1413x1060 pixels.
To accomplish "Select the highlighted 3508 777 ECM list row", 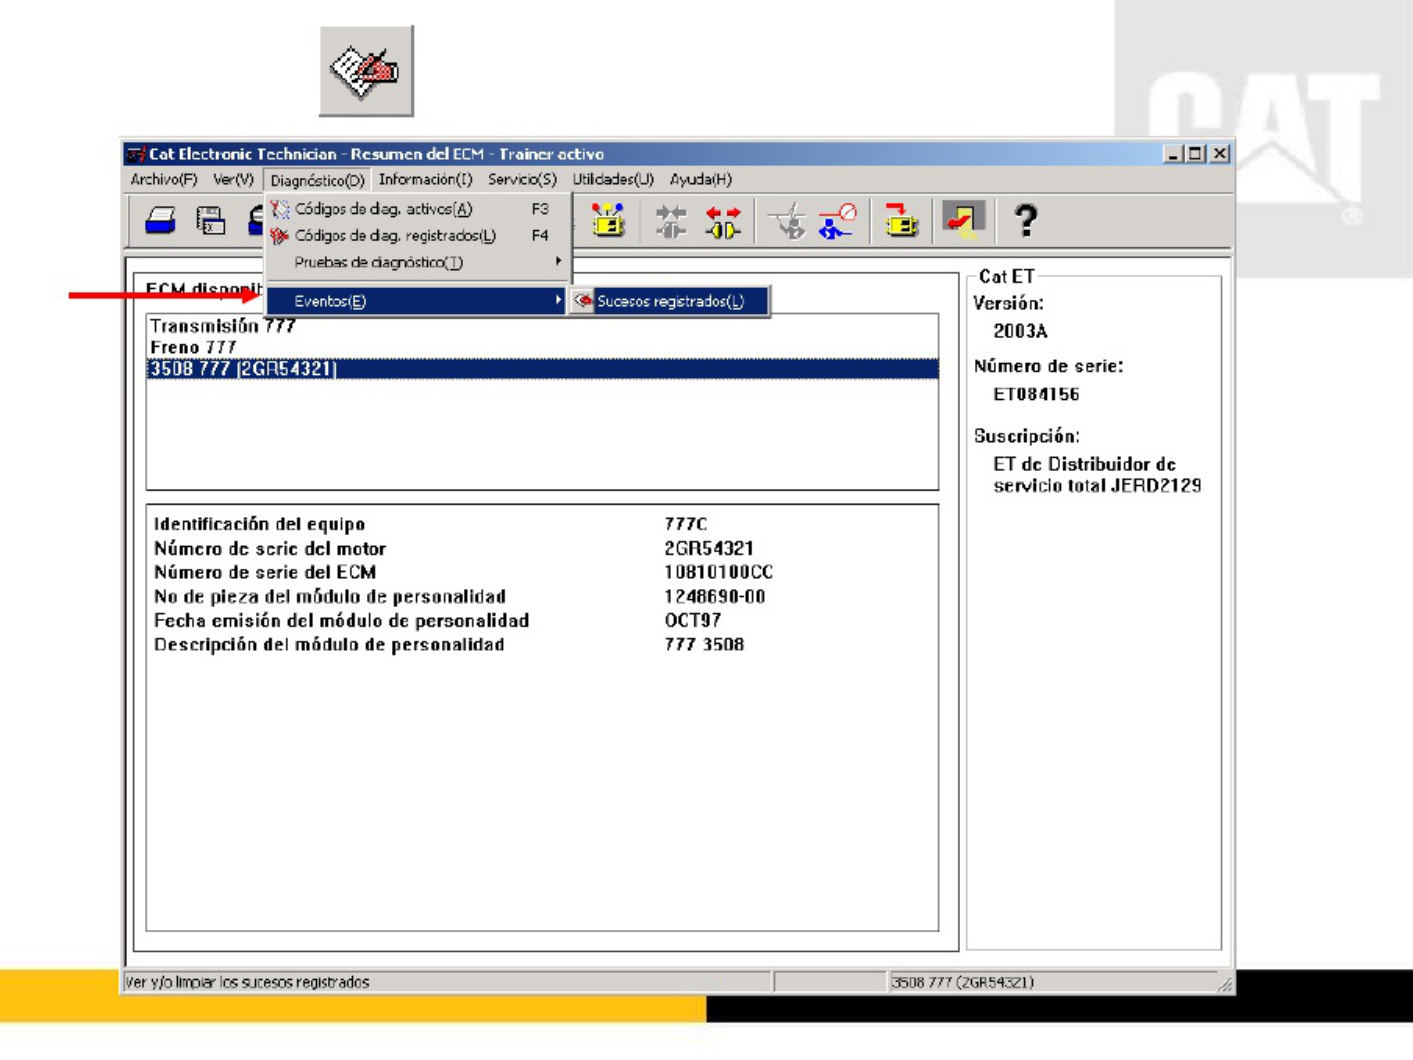I will [542, 369].
